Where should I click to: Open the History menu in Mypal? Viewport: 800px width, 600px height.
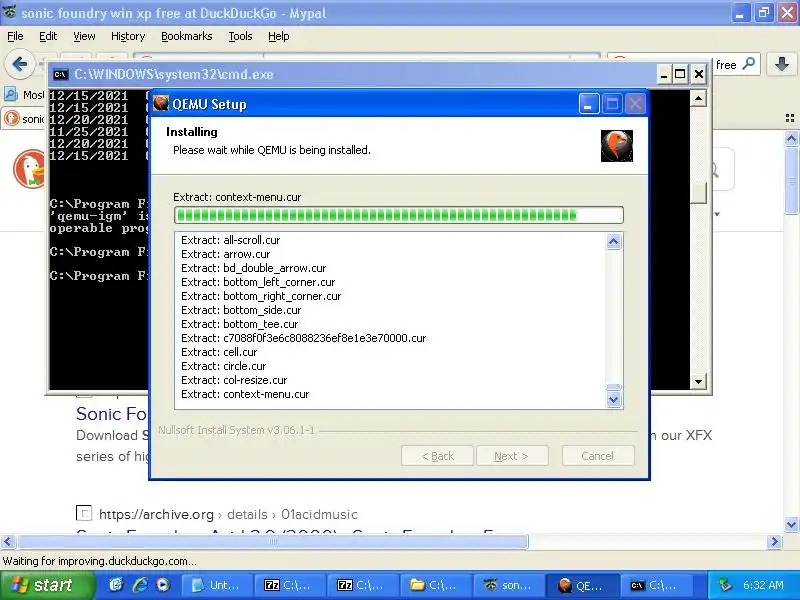tap(128, 36)
